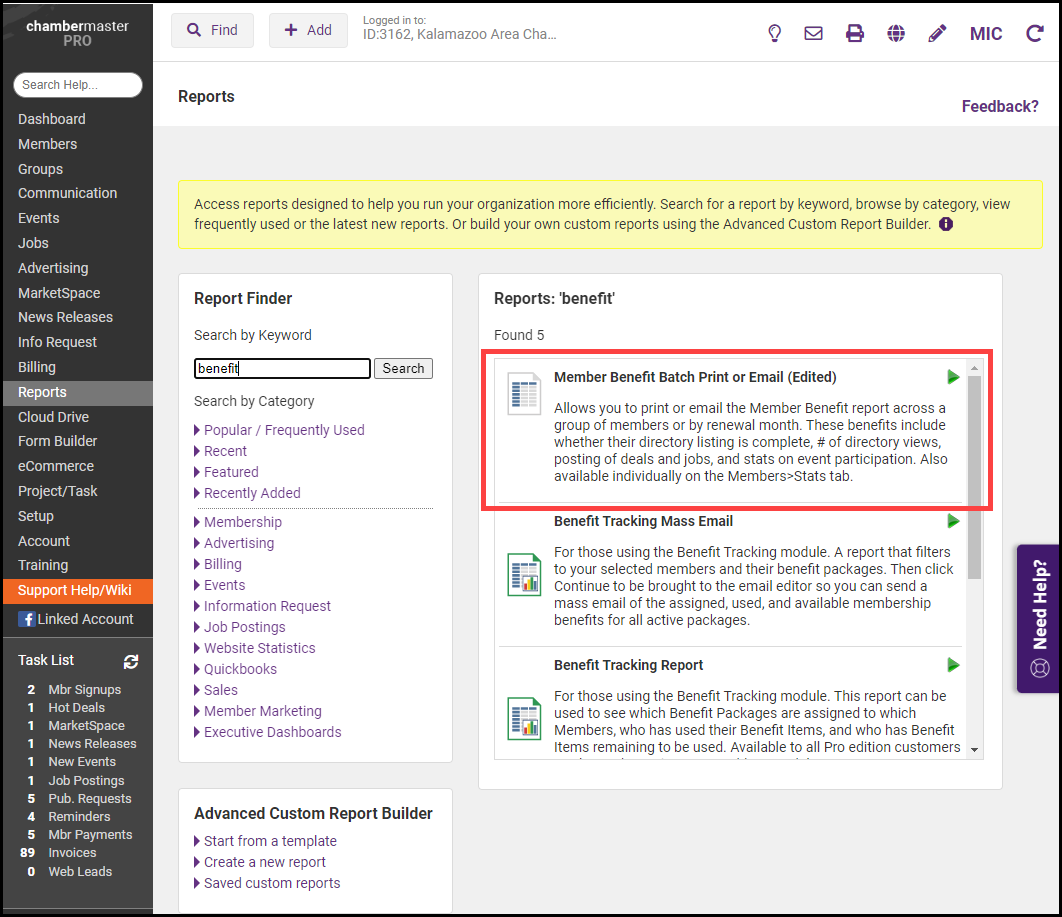Expand Popular / Frequently Used category
This screenshot has height=917, width=1062.
pos(283,430)
